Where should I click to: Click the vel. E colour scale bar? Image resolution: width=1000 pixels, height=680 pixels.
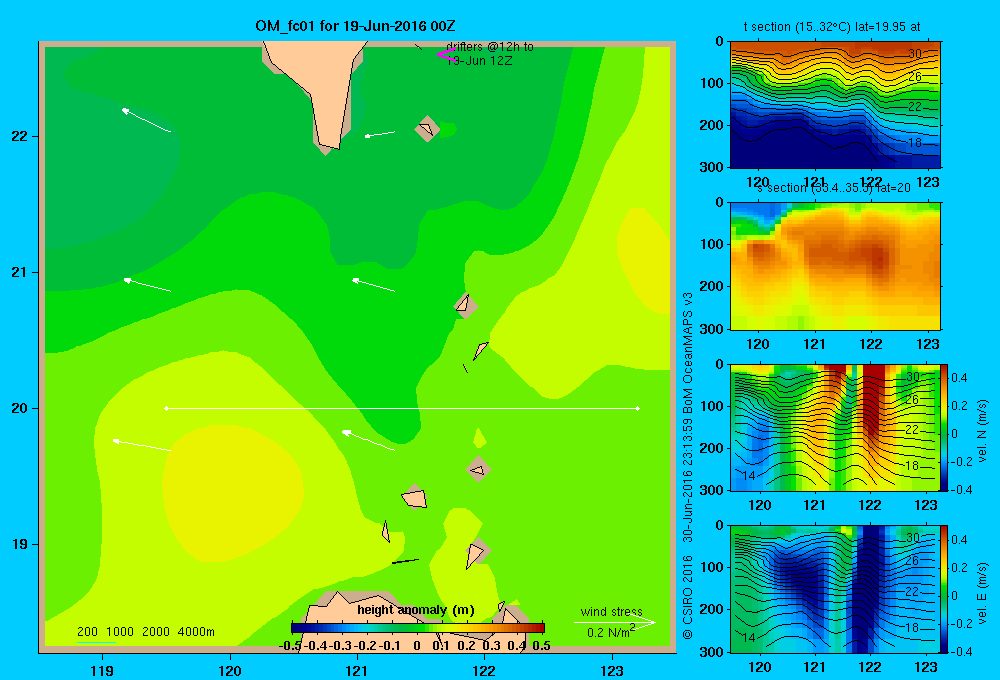click(x=945, y=589)
